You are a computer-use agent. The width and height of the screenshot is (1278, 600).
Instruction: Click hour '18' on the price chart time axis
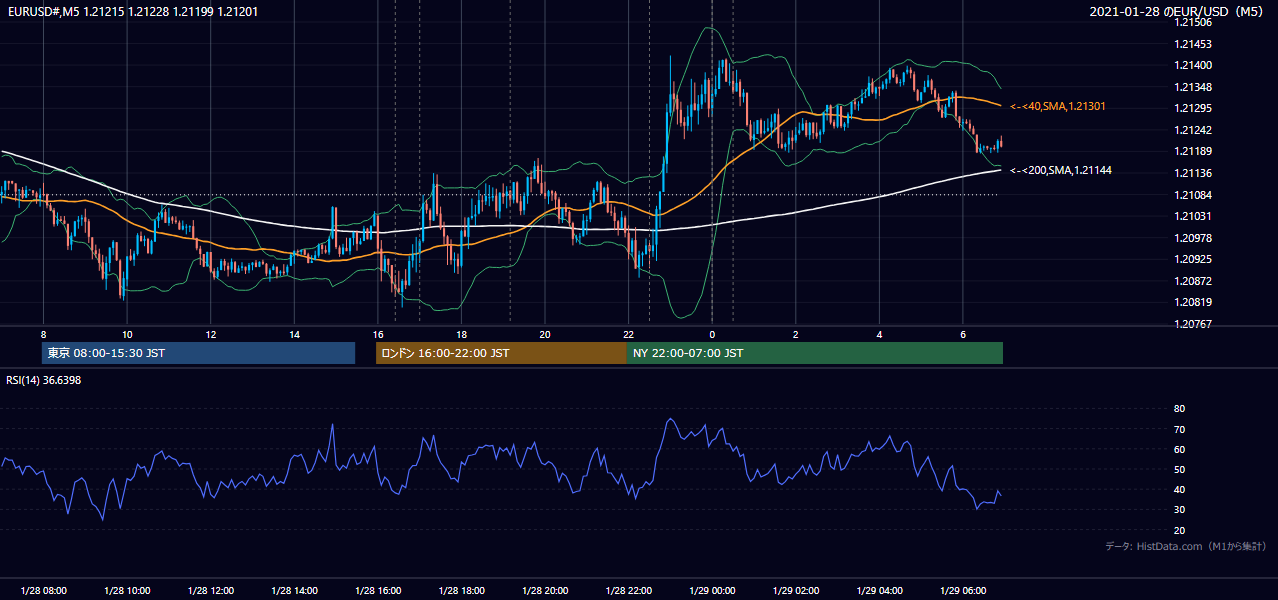point(461,334)
